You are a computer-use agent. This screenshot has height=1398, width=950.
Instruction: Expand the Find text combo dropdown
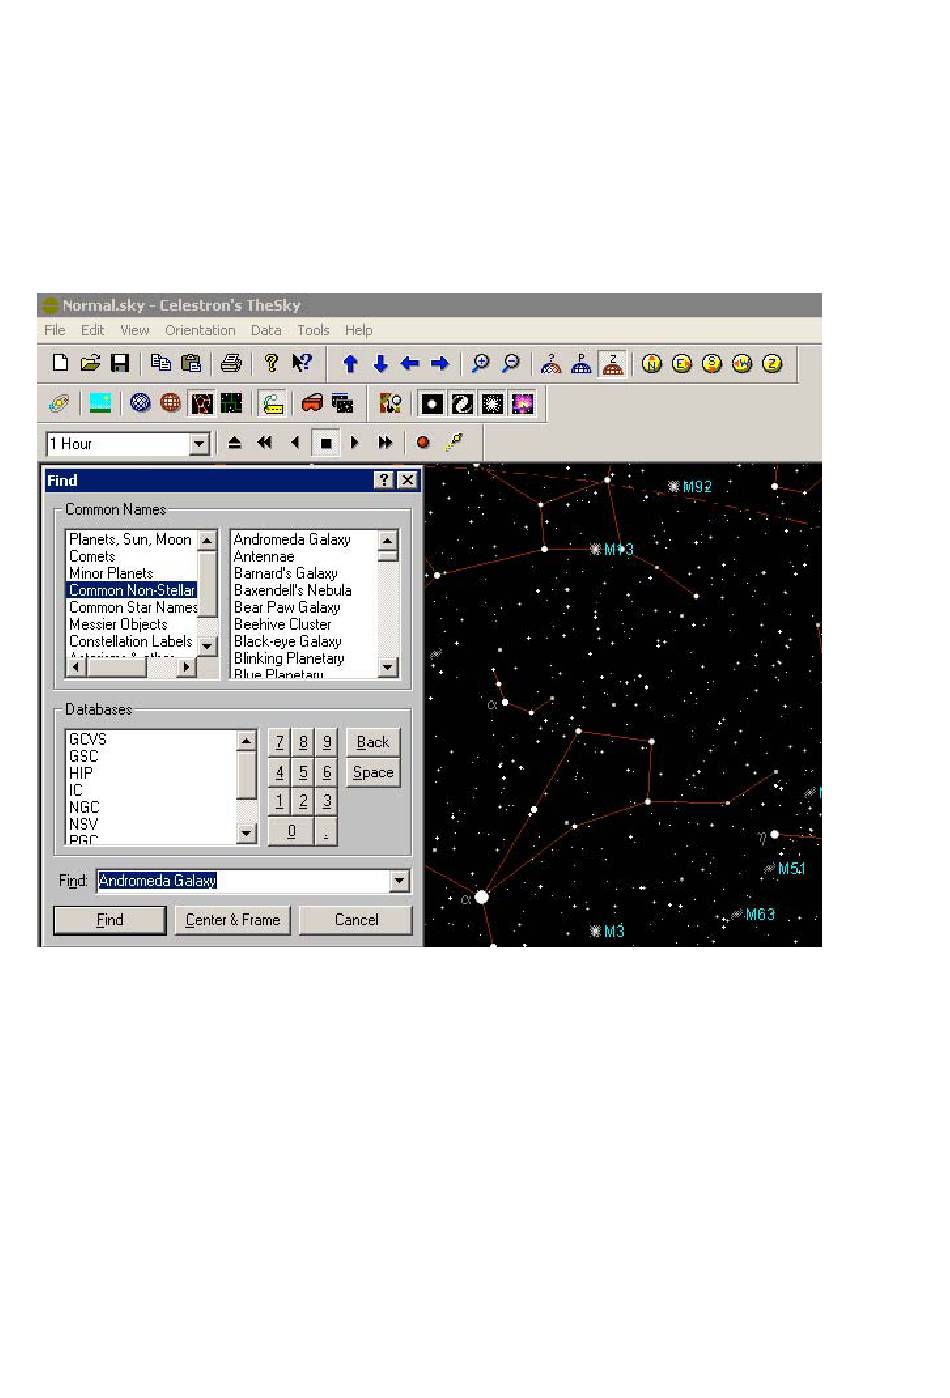400,881
